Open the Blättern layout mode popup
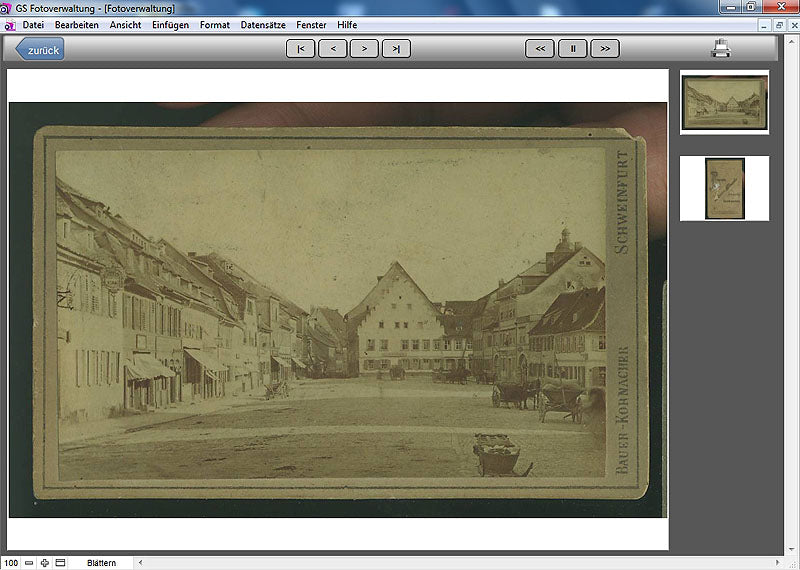Image resolution: width=800 pixels, height=570 pixels. [x=102, y=563]
